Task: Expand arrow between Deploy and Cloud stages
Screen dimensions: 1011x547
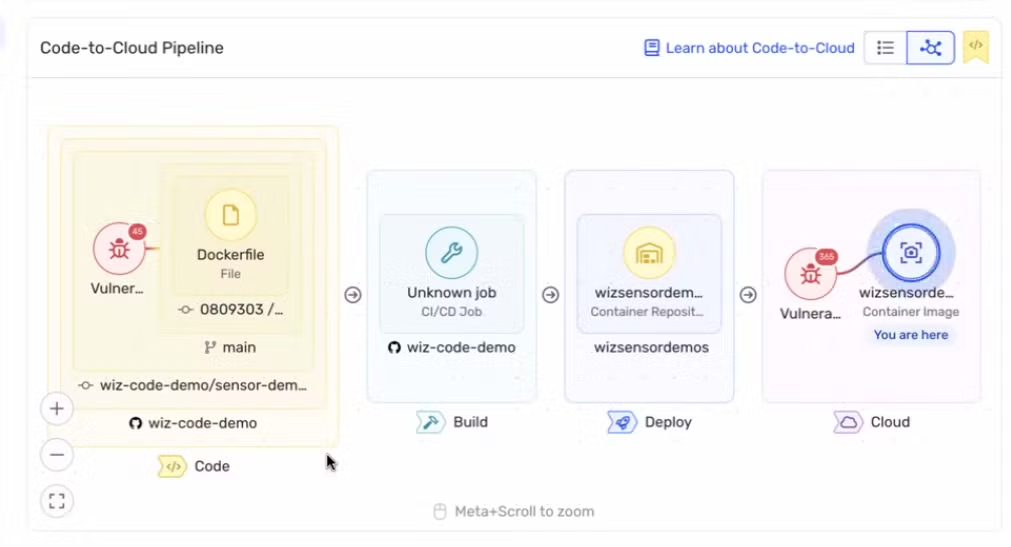Action: 748,295
